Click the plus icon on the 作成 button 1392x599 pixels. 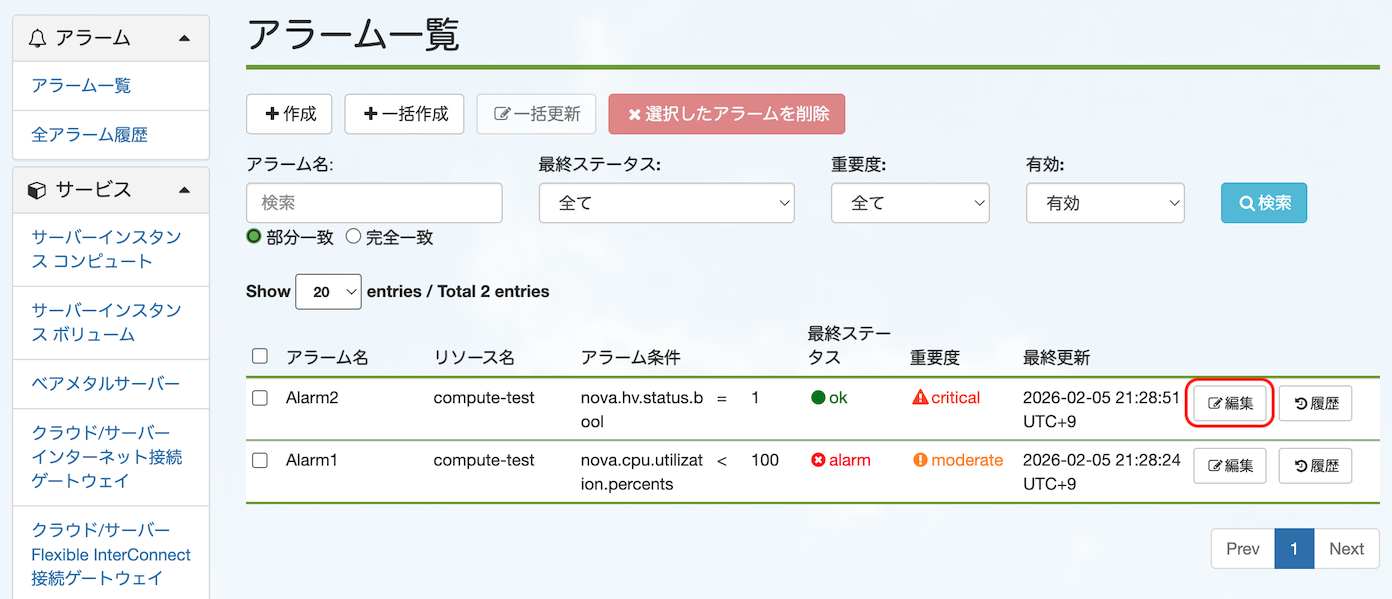point(270,113)
